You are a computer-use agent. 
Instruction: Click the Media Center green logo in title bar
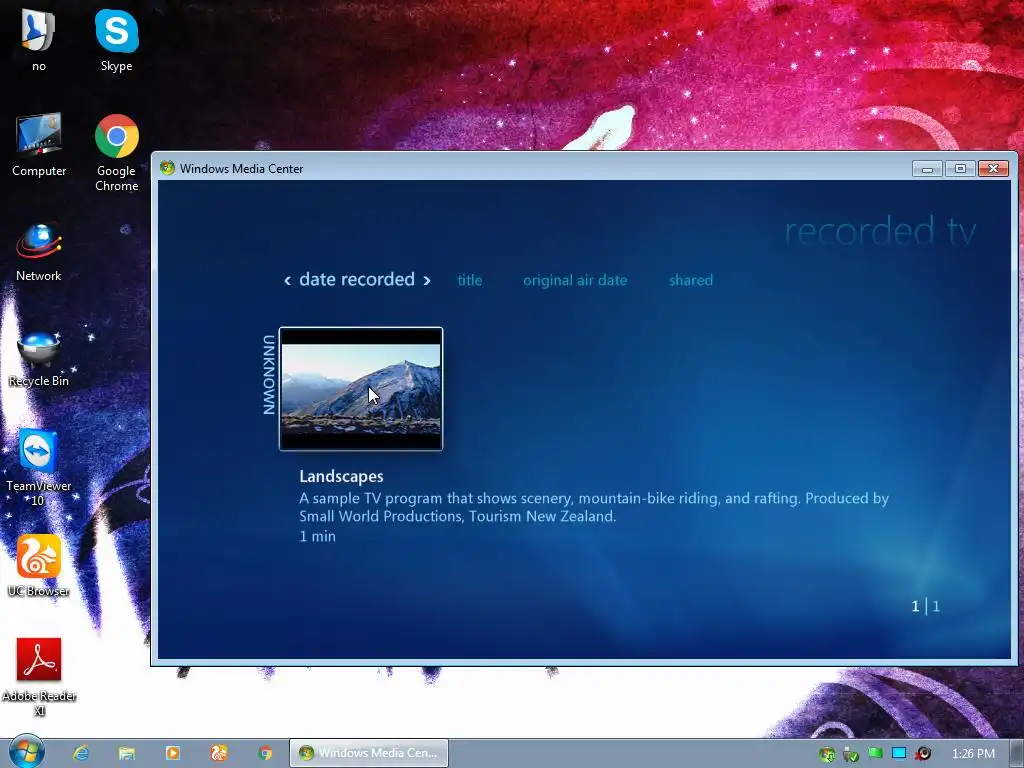coord(167,168)
